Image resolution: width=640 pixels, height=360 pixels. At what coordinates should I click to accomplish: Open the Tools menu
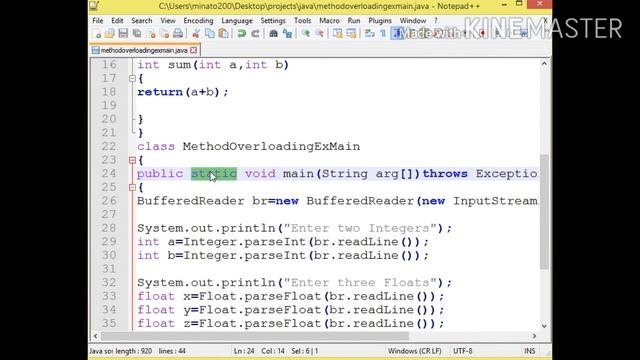point(302,20)
